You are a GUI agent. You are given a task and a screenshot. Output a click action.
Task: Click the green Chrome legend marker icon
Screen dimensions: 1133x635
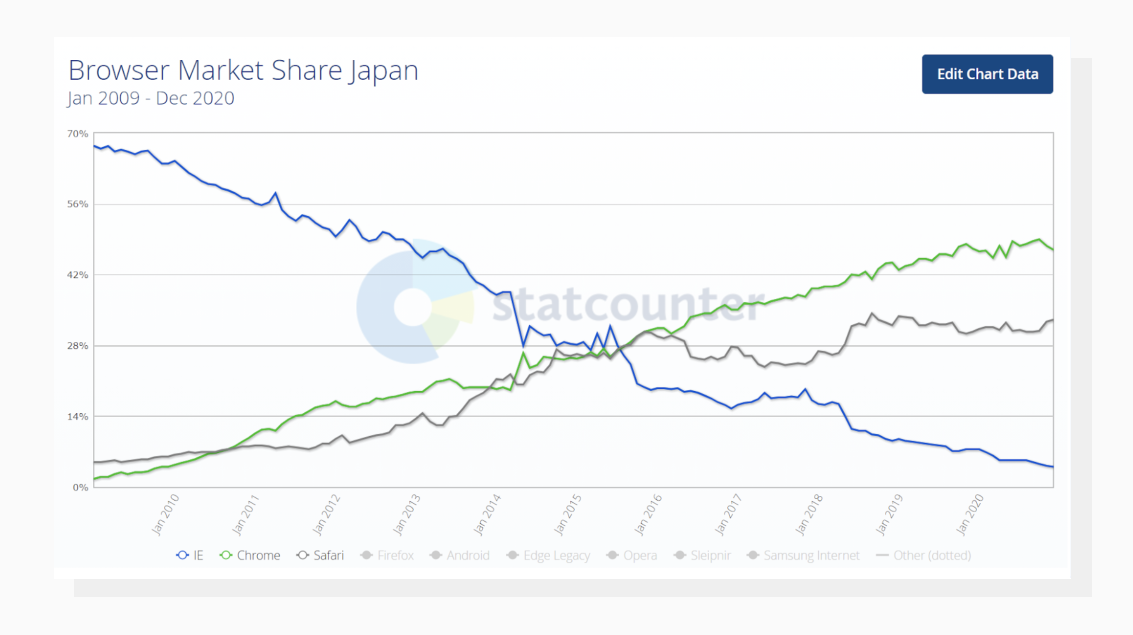[x=228, y=555]
